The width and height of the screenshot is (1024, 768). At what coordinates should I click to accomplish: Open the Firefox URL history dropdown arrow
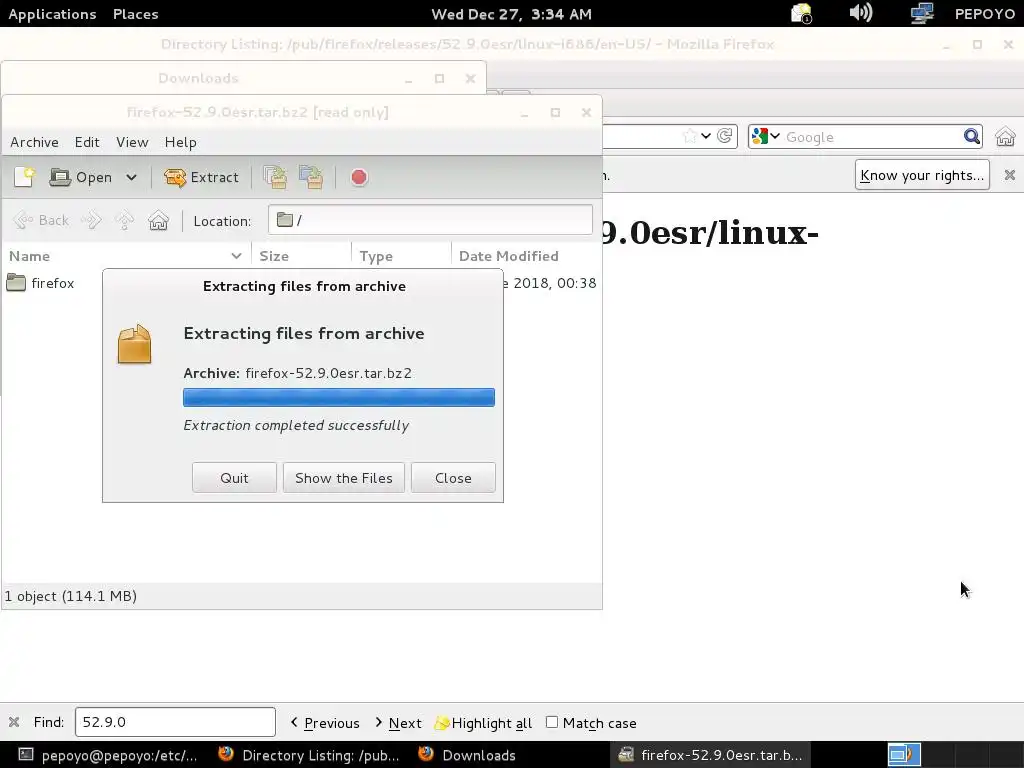(706, 136)
